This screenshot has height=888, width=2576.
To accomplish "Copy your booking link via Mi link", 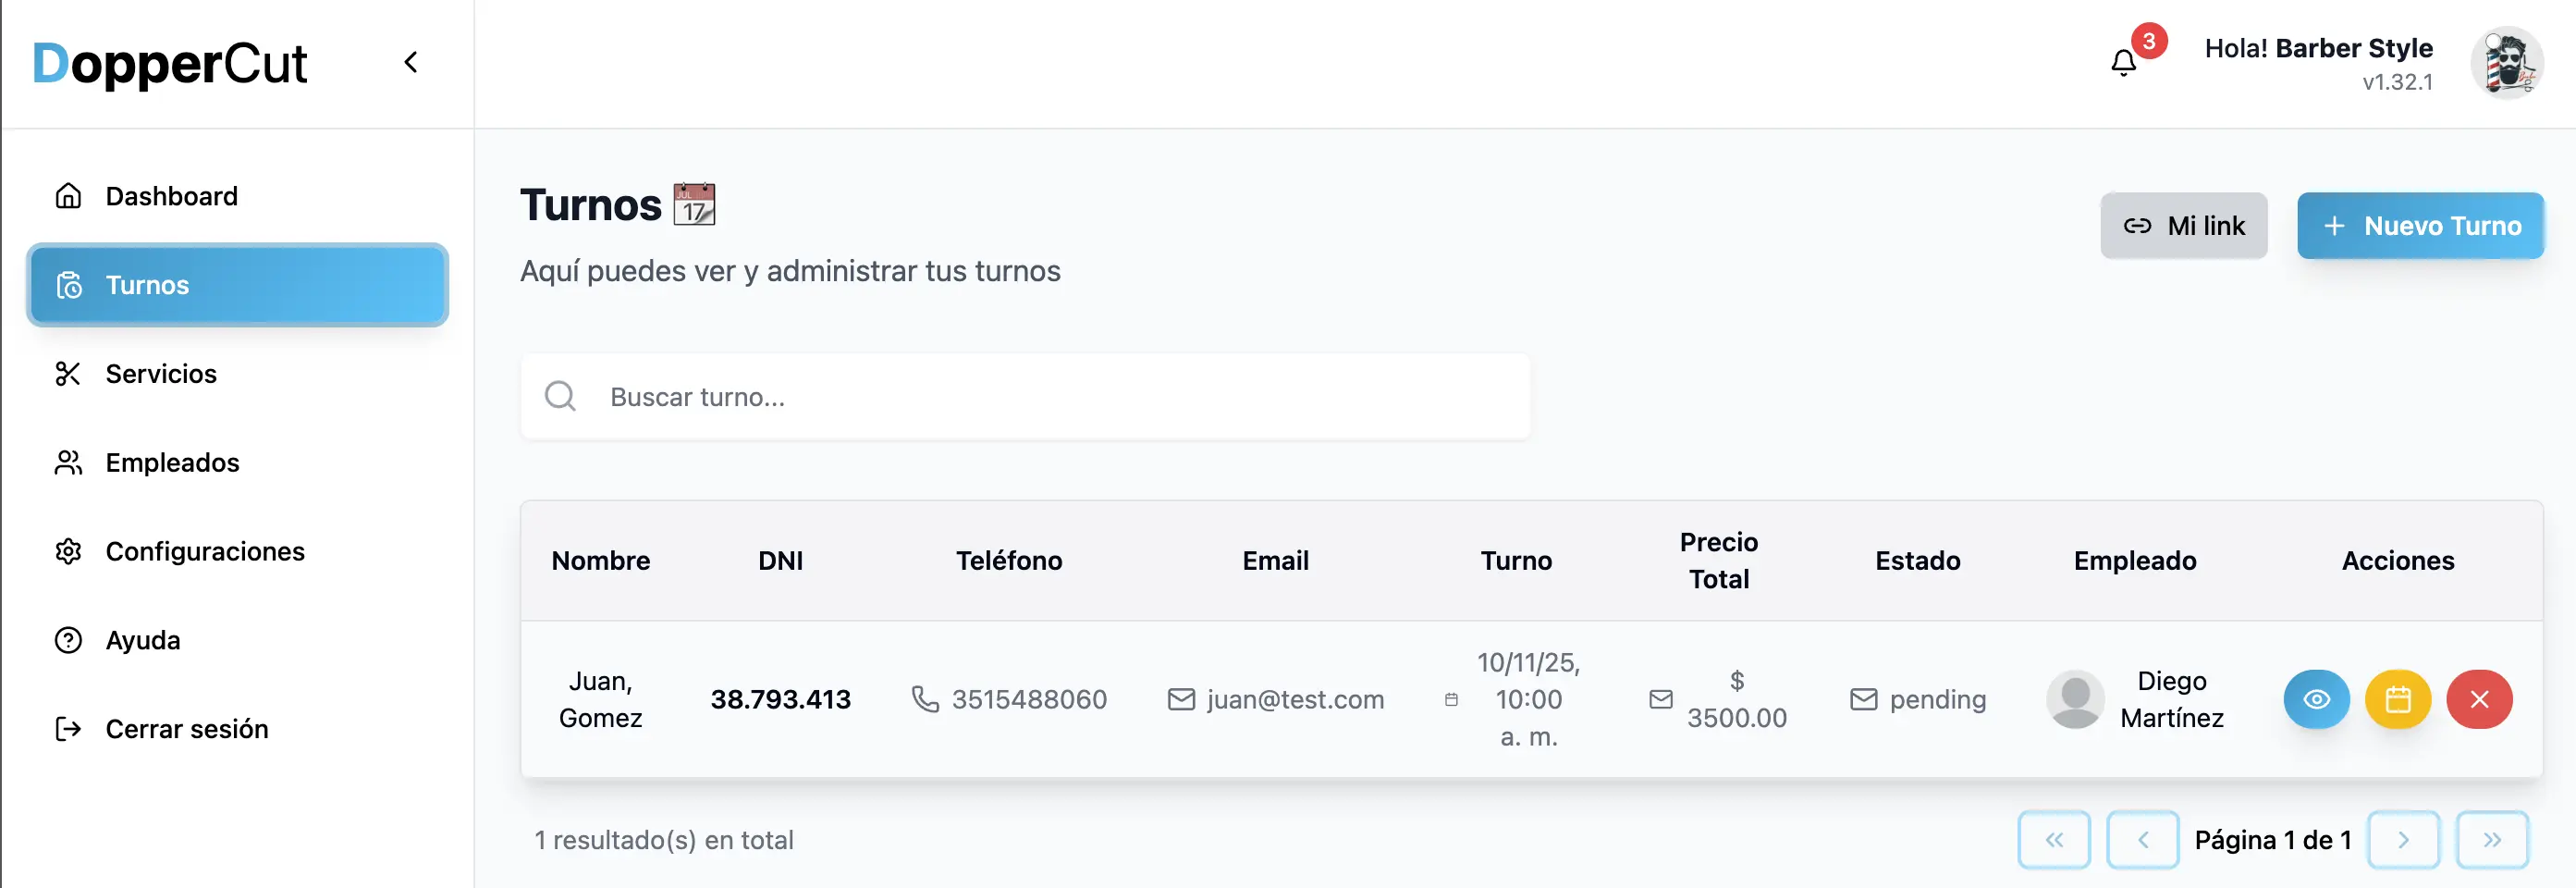I will coord(2184,225).
